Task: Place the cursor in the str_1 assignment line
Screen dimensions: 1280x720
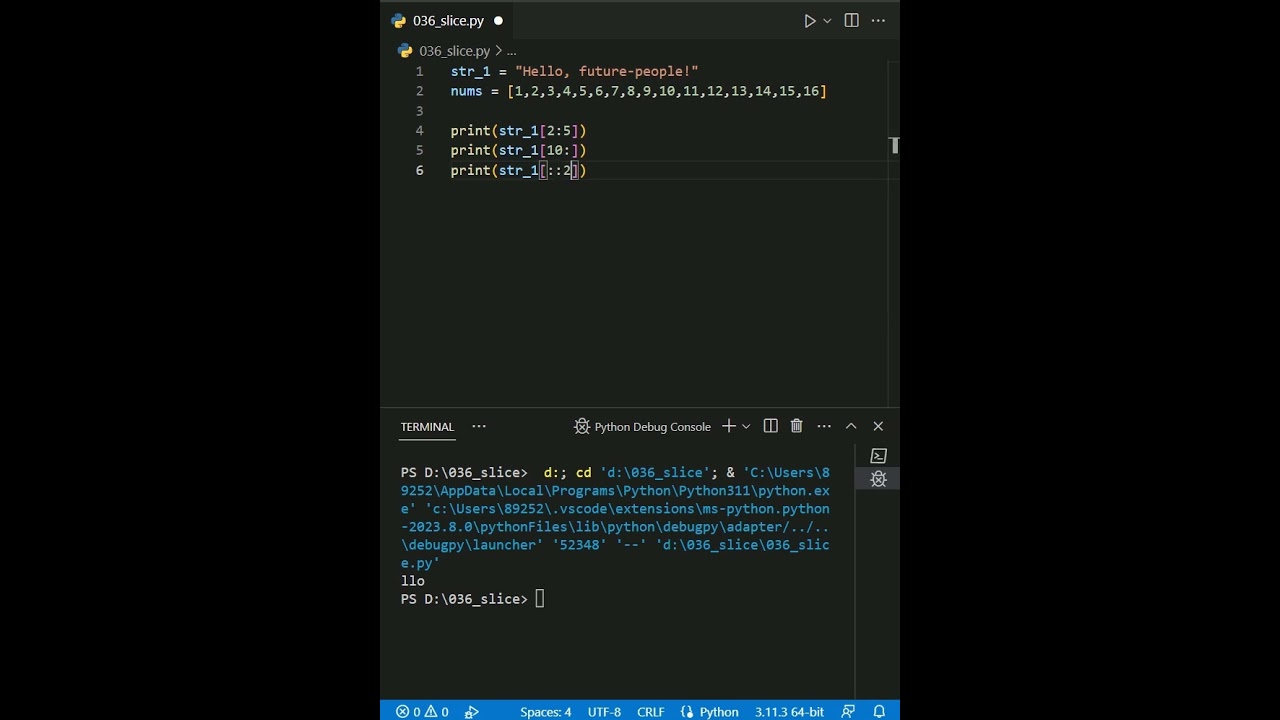Action: coord(574,72)
